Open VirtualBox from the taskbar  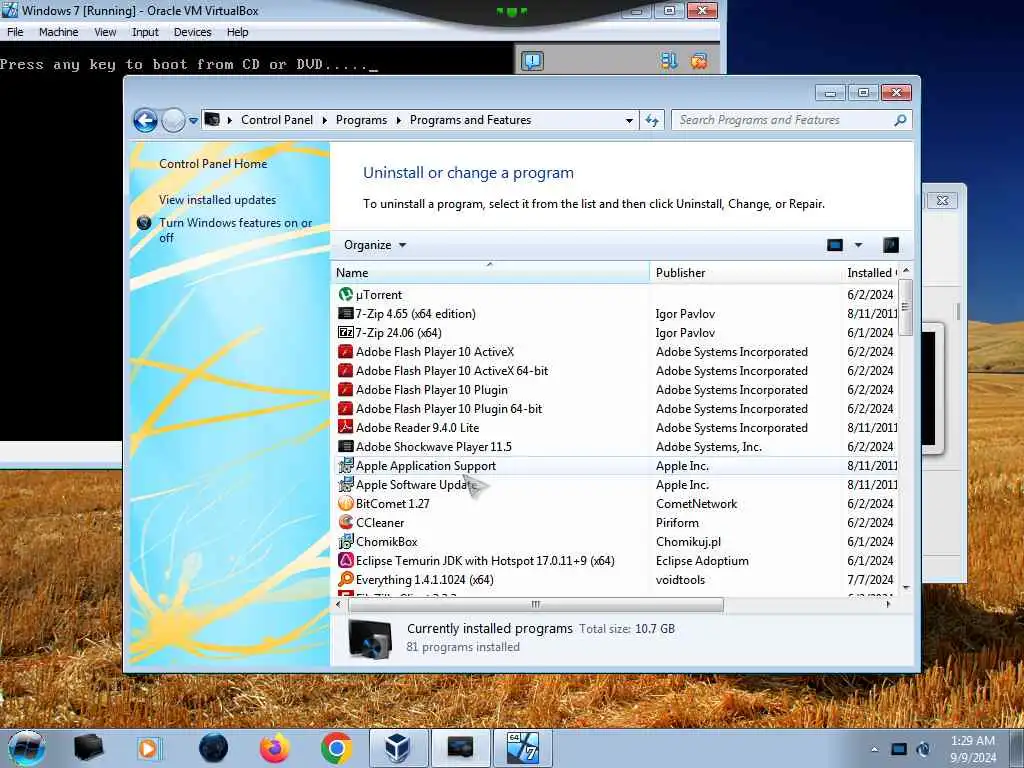coord(397,748)
